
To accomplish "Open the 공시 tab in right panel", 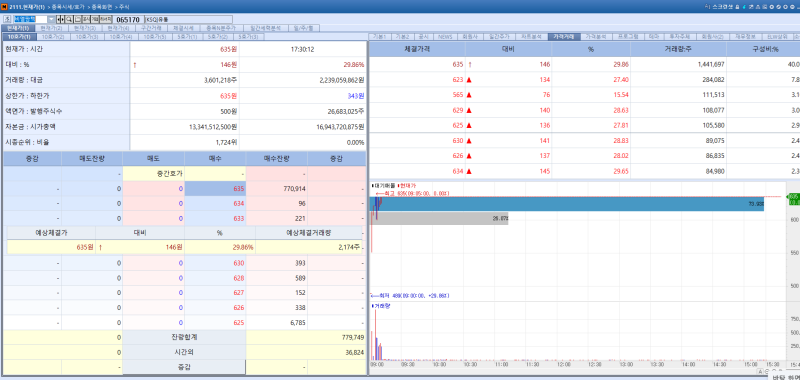I will click(424, 37).
